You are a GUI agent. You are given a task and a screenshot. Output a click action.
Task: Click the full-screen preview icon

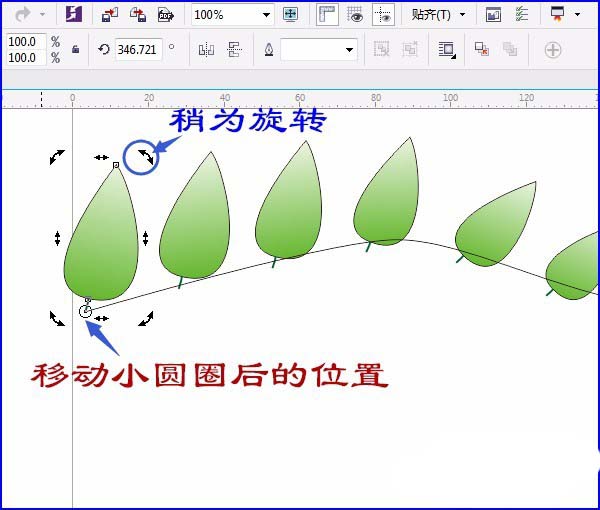pos(290,15)
